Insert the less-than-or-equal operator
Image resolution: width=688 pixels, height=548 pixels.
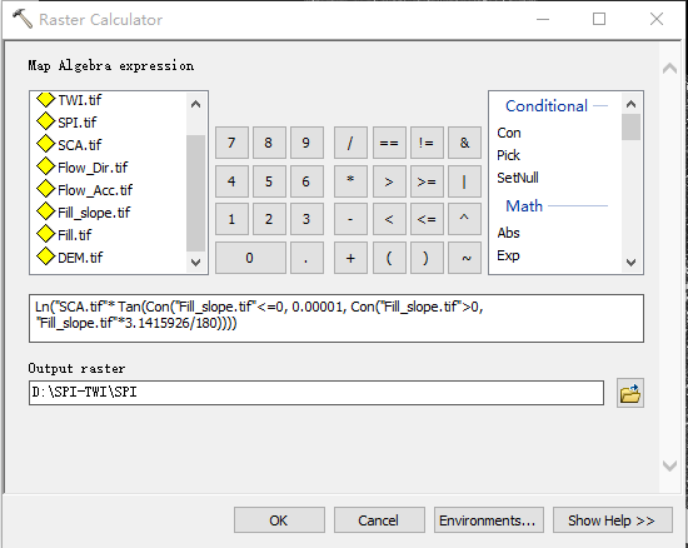427,219
